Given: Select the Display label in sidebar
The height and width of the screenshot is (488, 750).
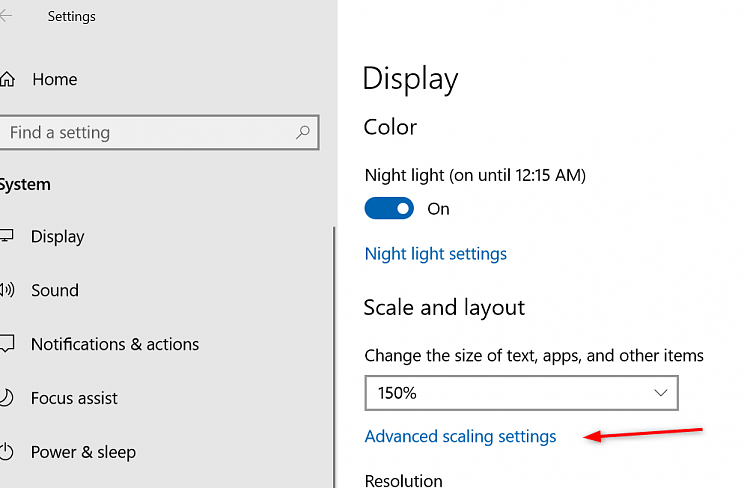Looking at the screenshot, I should click(57, 237).
